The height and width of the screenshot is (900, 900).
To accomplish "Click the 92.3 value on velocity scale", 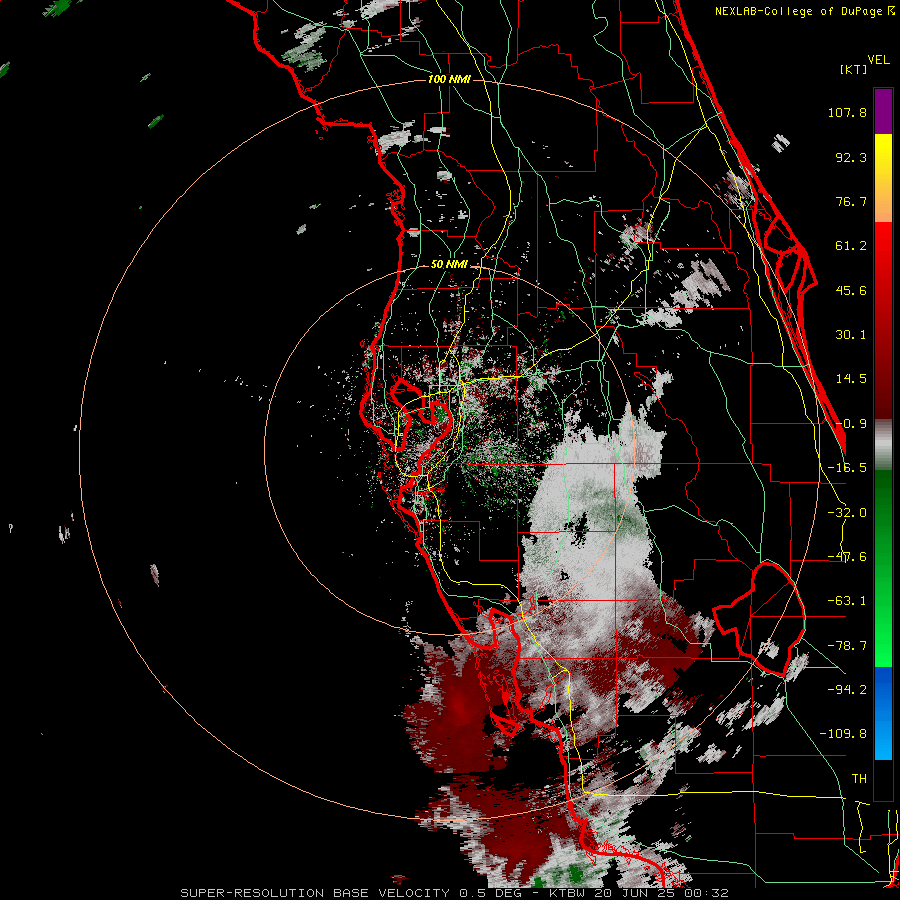I will tap(851, 157).
